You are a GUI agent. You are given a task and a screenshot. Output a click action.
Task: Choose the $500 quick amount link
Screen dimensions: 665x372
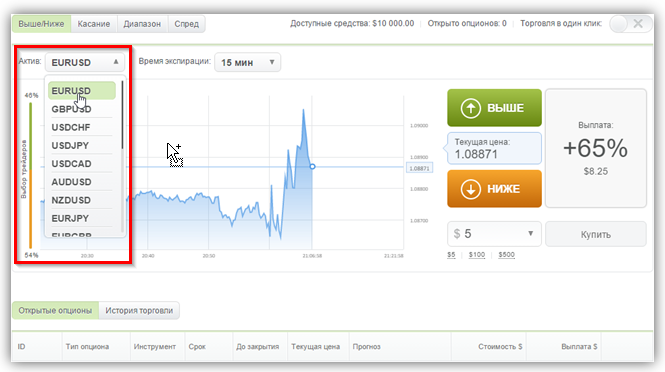click(x=506, y=255)
